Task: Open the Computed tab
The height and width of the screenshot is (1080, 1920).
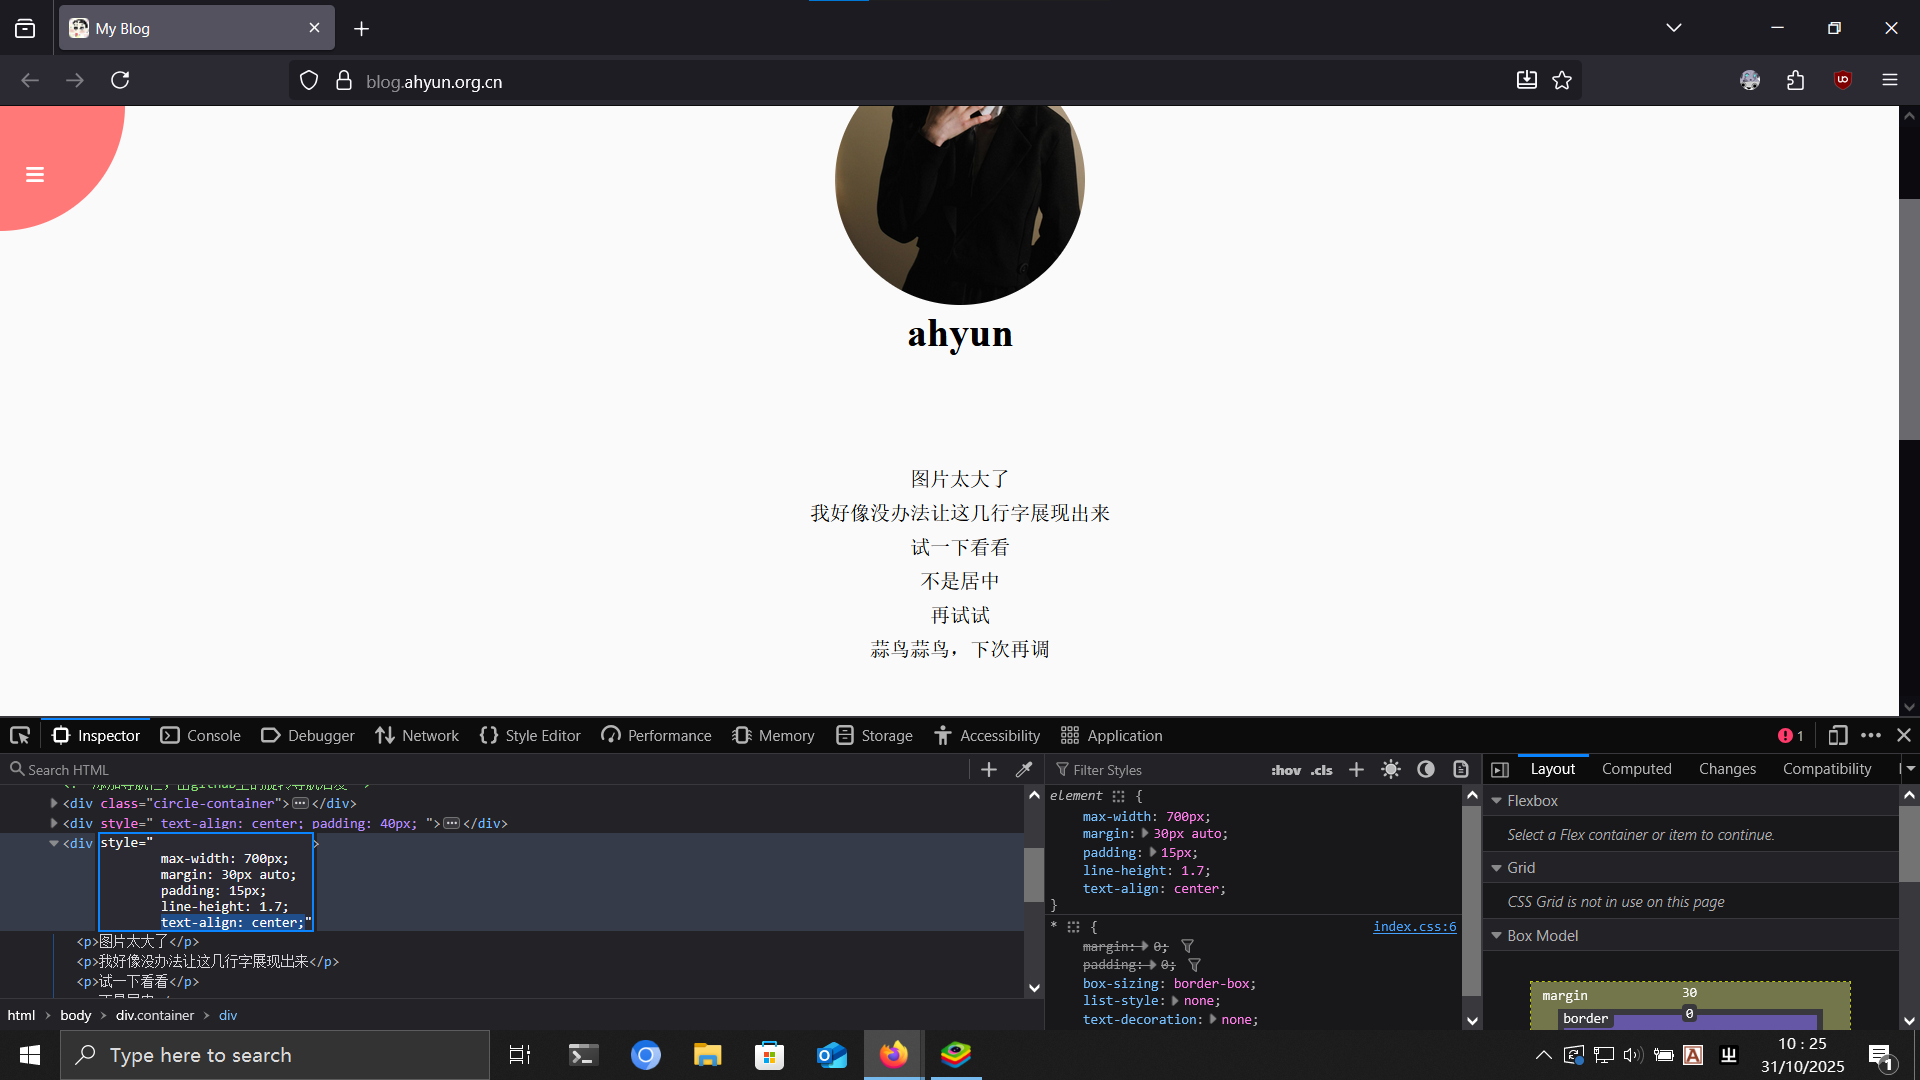Action: [1636, 769]
